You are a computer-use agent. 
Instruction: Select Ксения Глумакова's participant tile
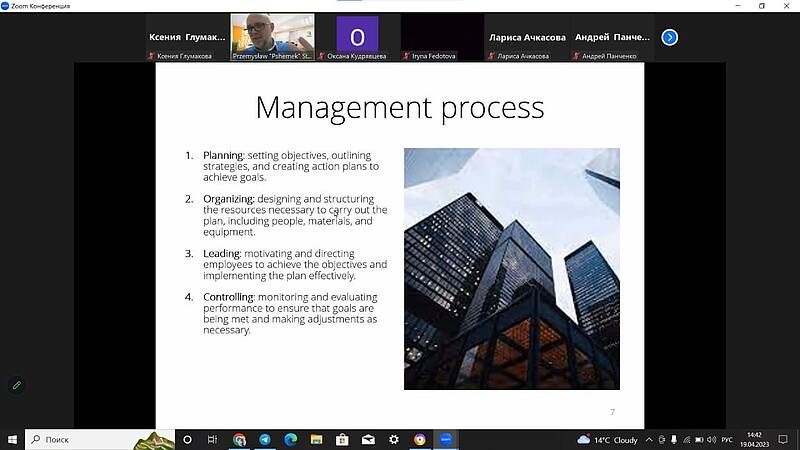(187, 37)
